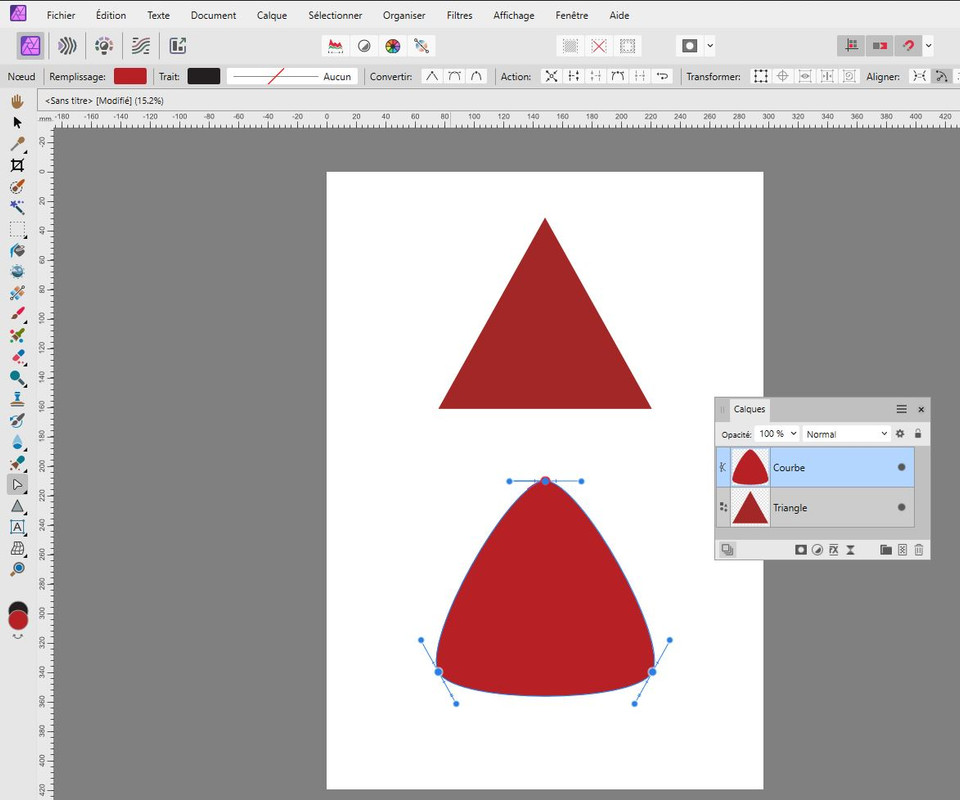This screenshot has width=960, height=800.
Task: Toggle the layer lock icon
Action: [918, 433]
